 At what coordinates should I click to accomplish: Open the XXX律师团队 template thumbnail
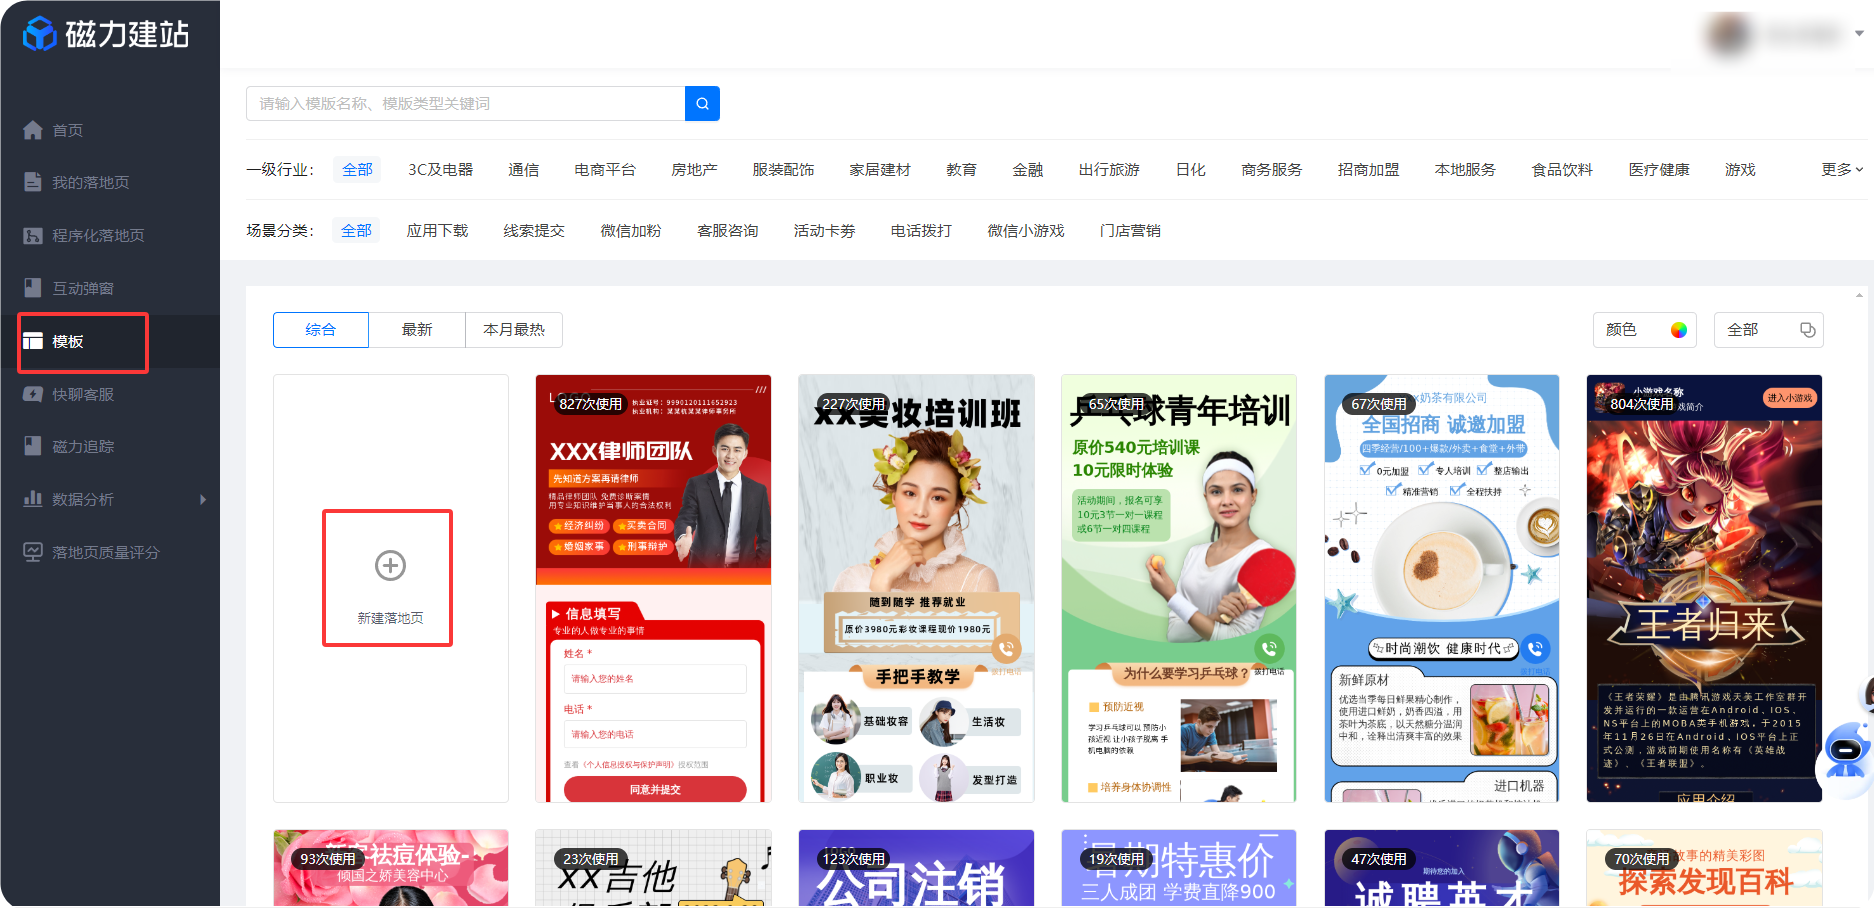pyautogui.click(x=653, y=588)
